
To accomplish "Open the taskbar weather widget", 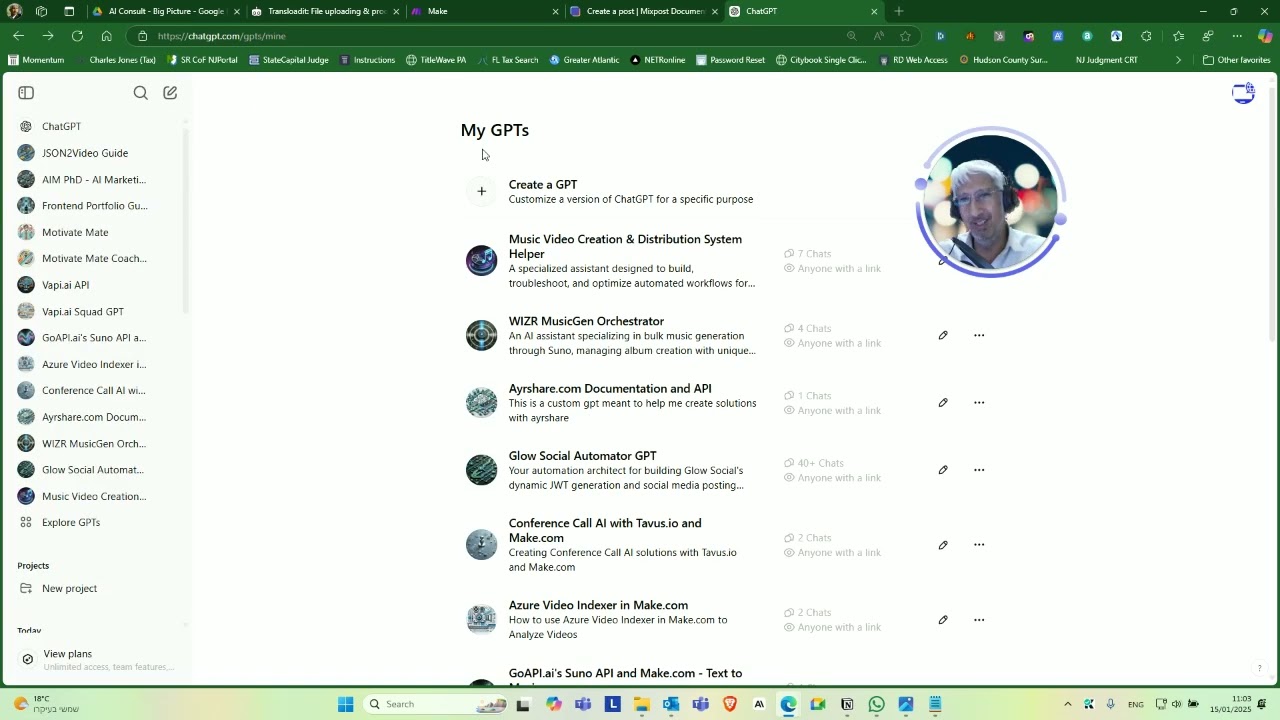I will [x=45, y=704].
